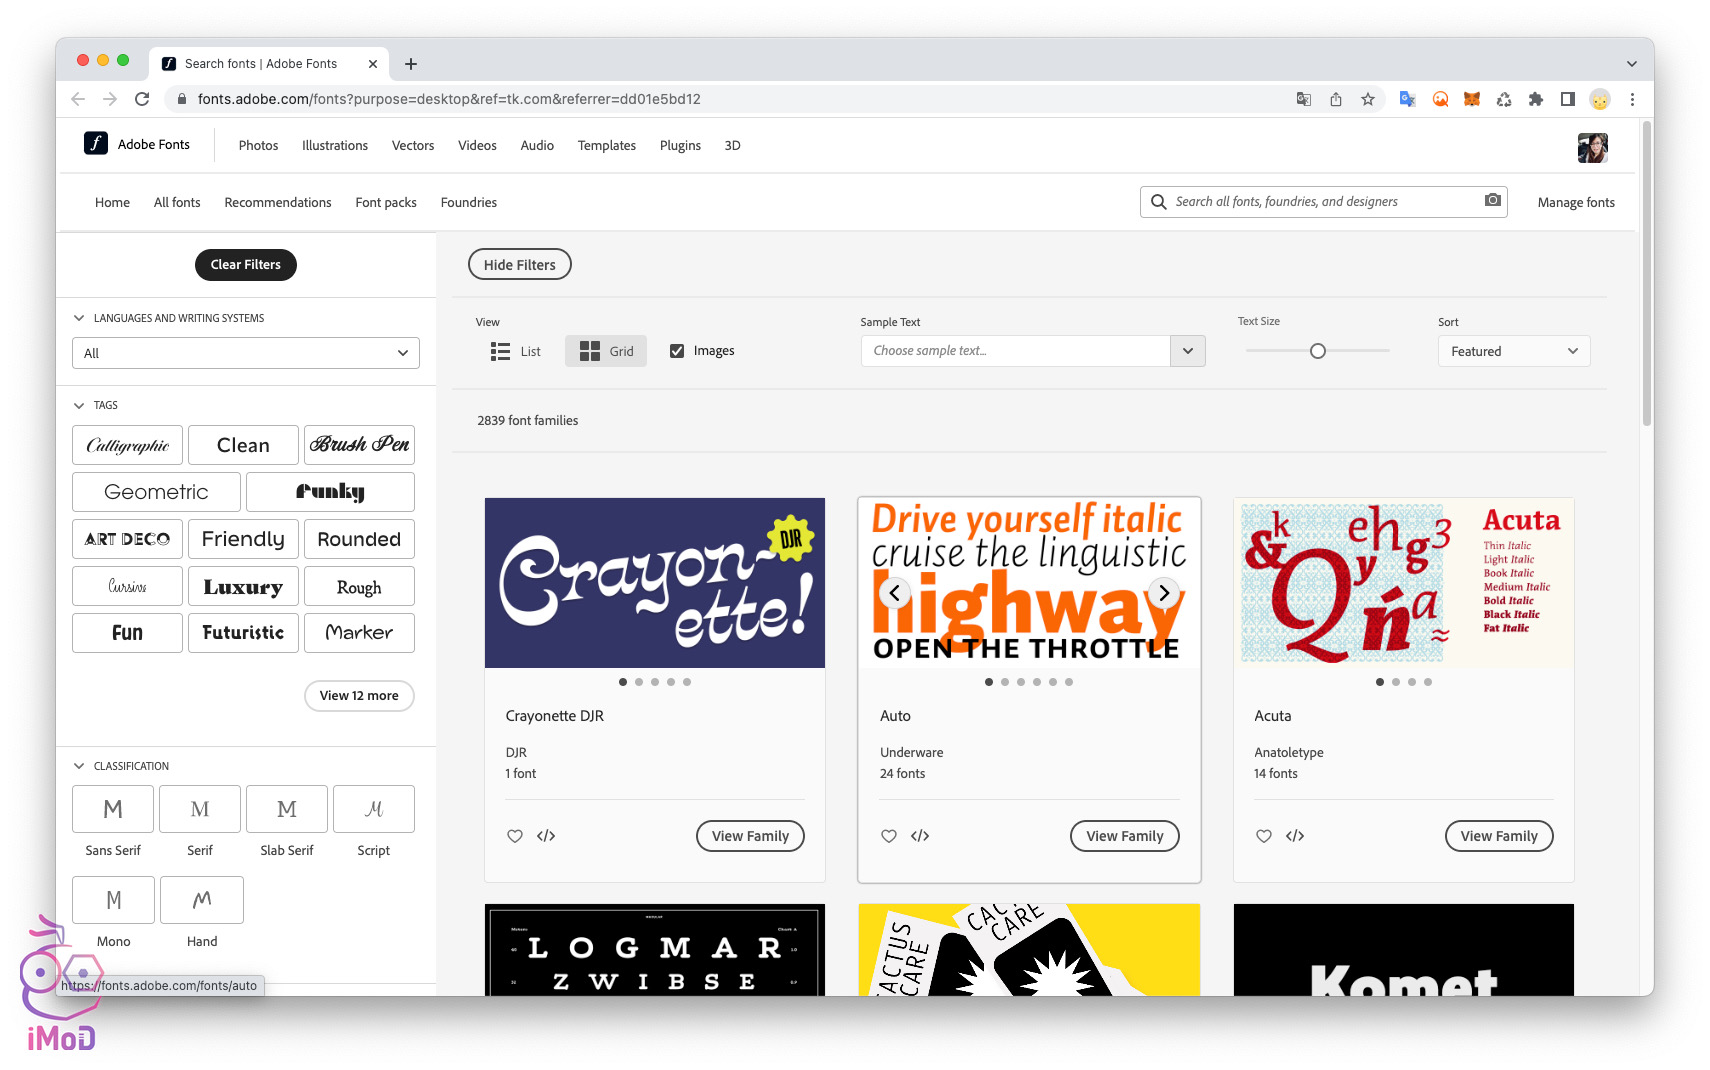Show next image on Auto font card
Viewport: 1710px width, 1070px height.
pos(1163,593)
